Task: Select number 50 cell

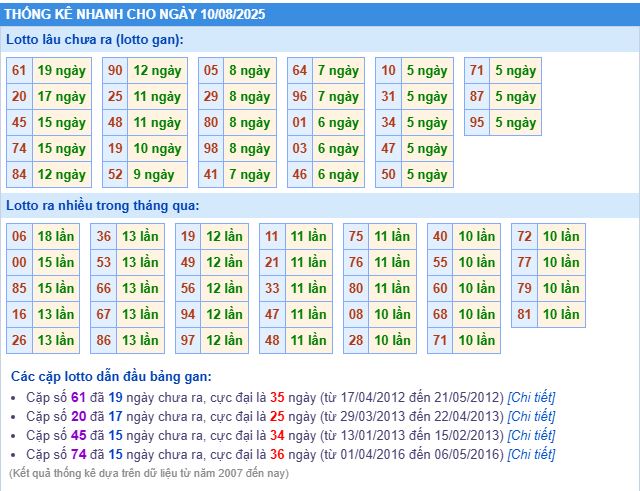Action: tap(389, 175)
